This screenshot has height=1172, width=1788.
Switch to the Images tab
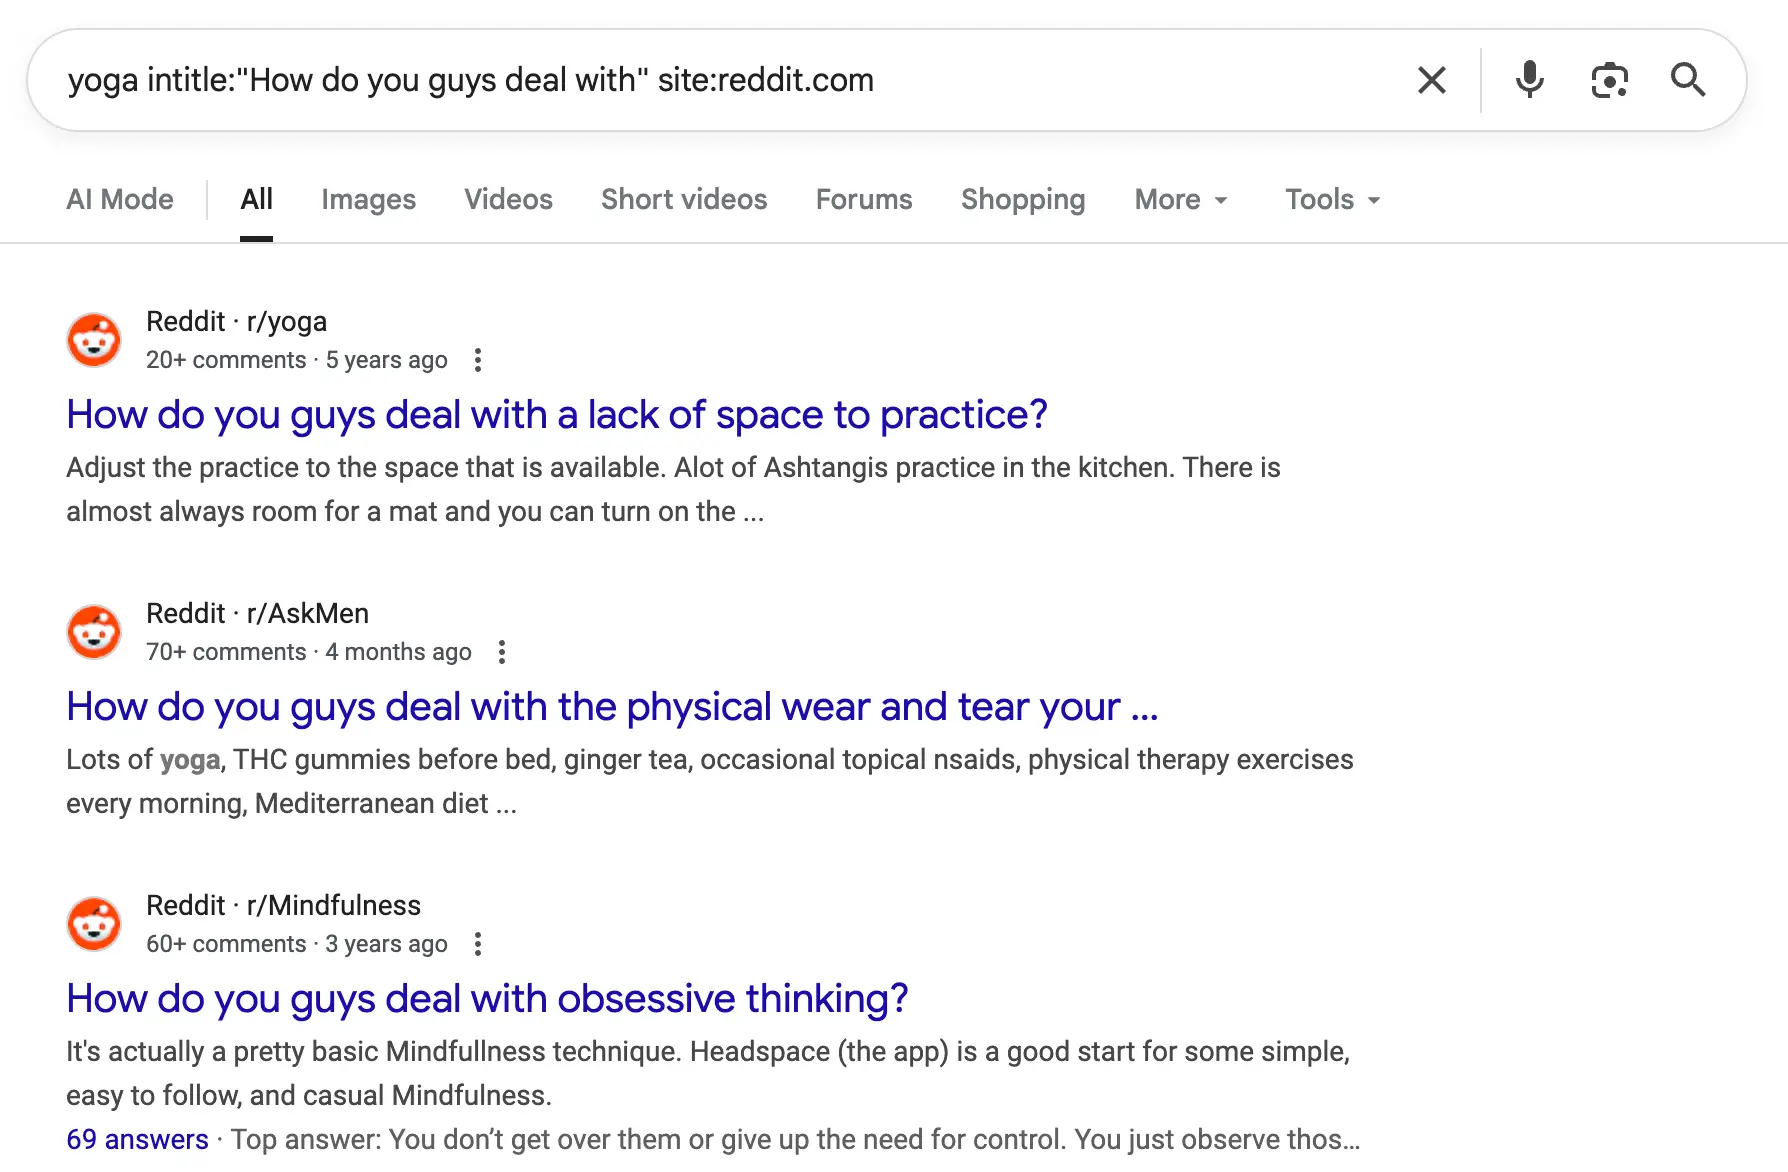pos(368,200)
